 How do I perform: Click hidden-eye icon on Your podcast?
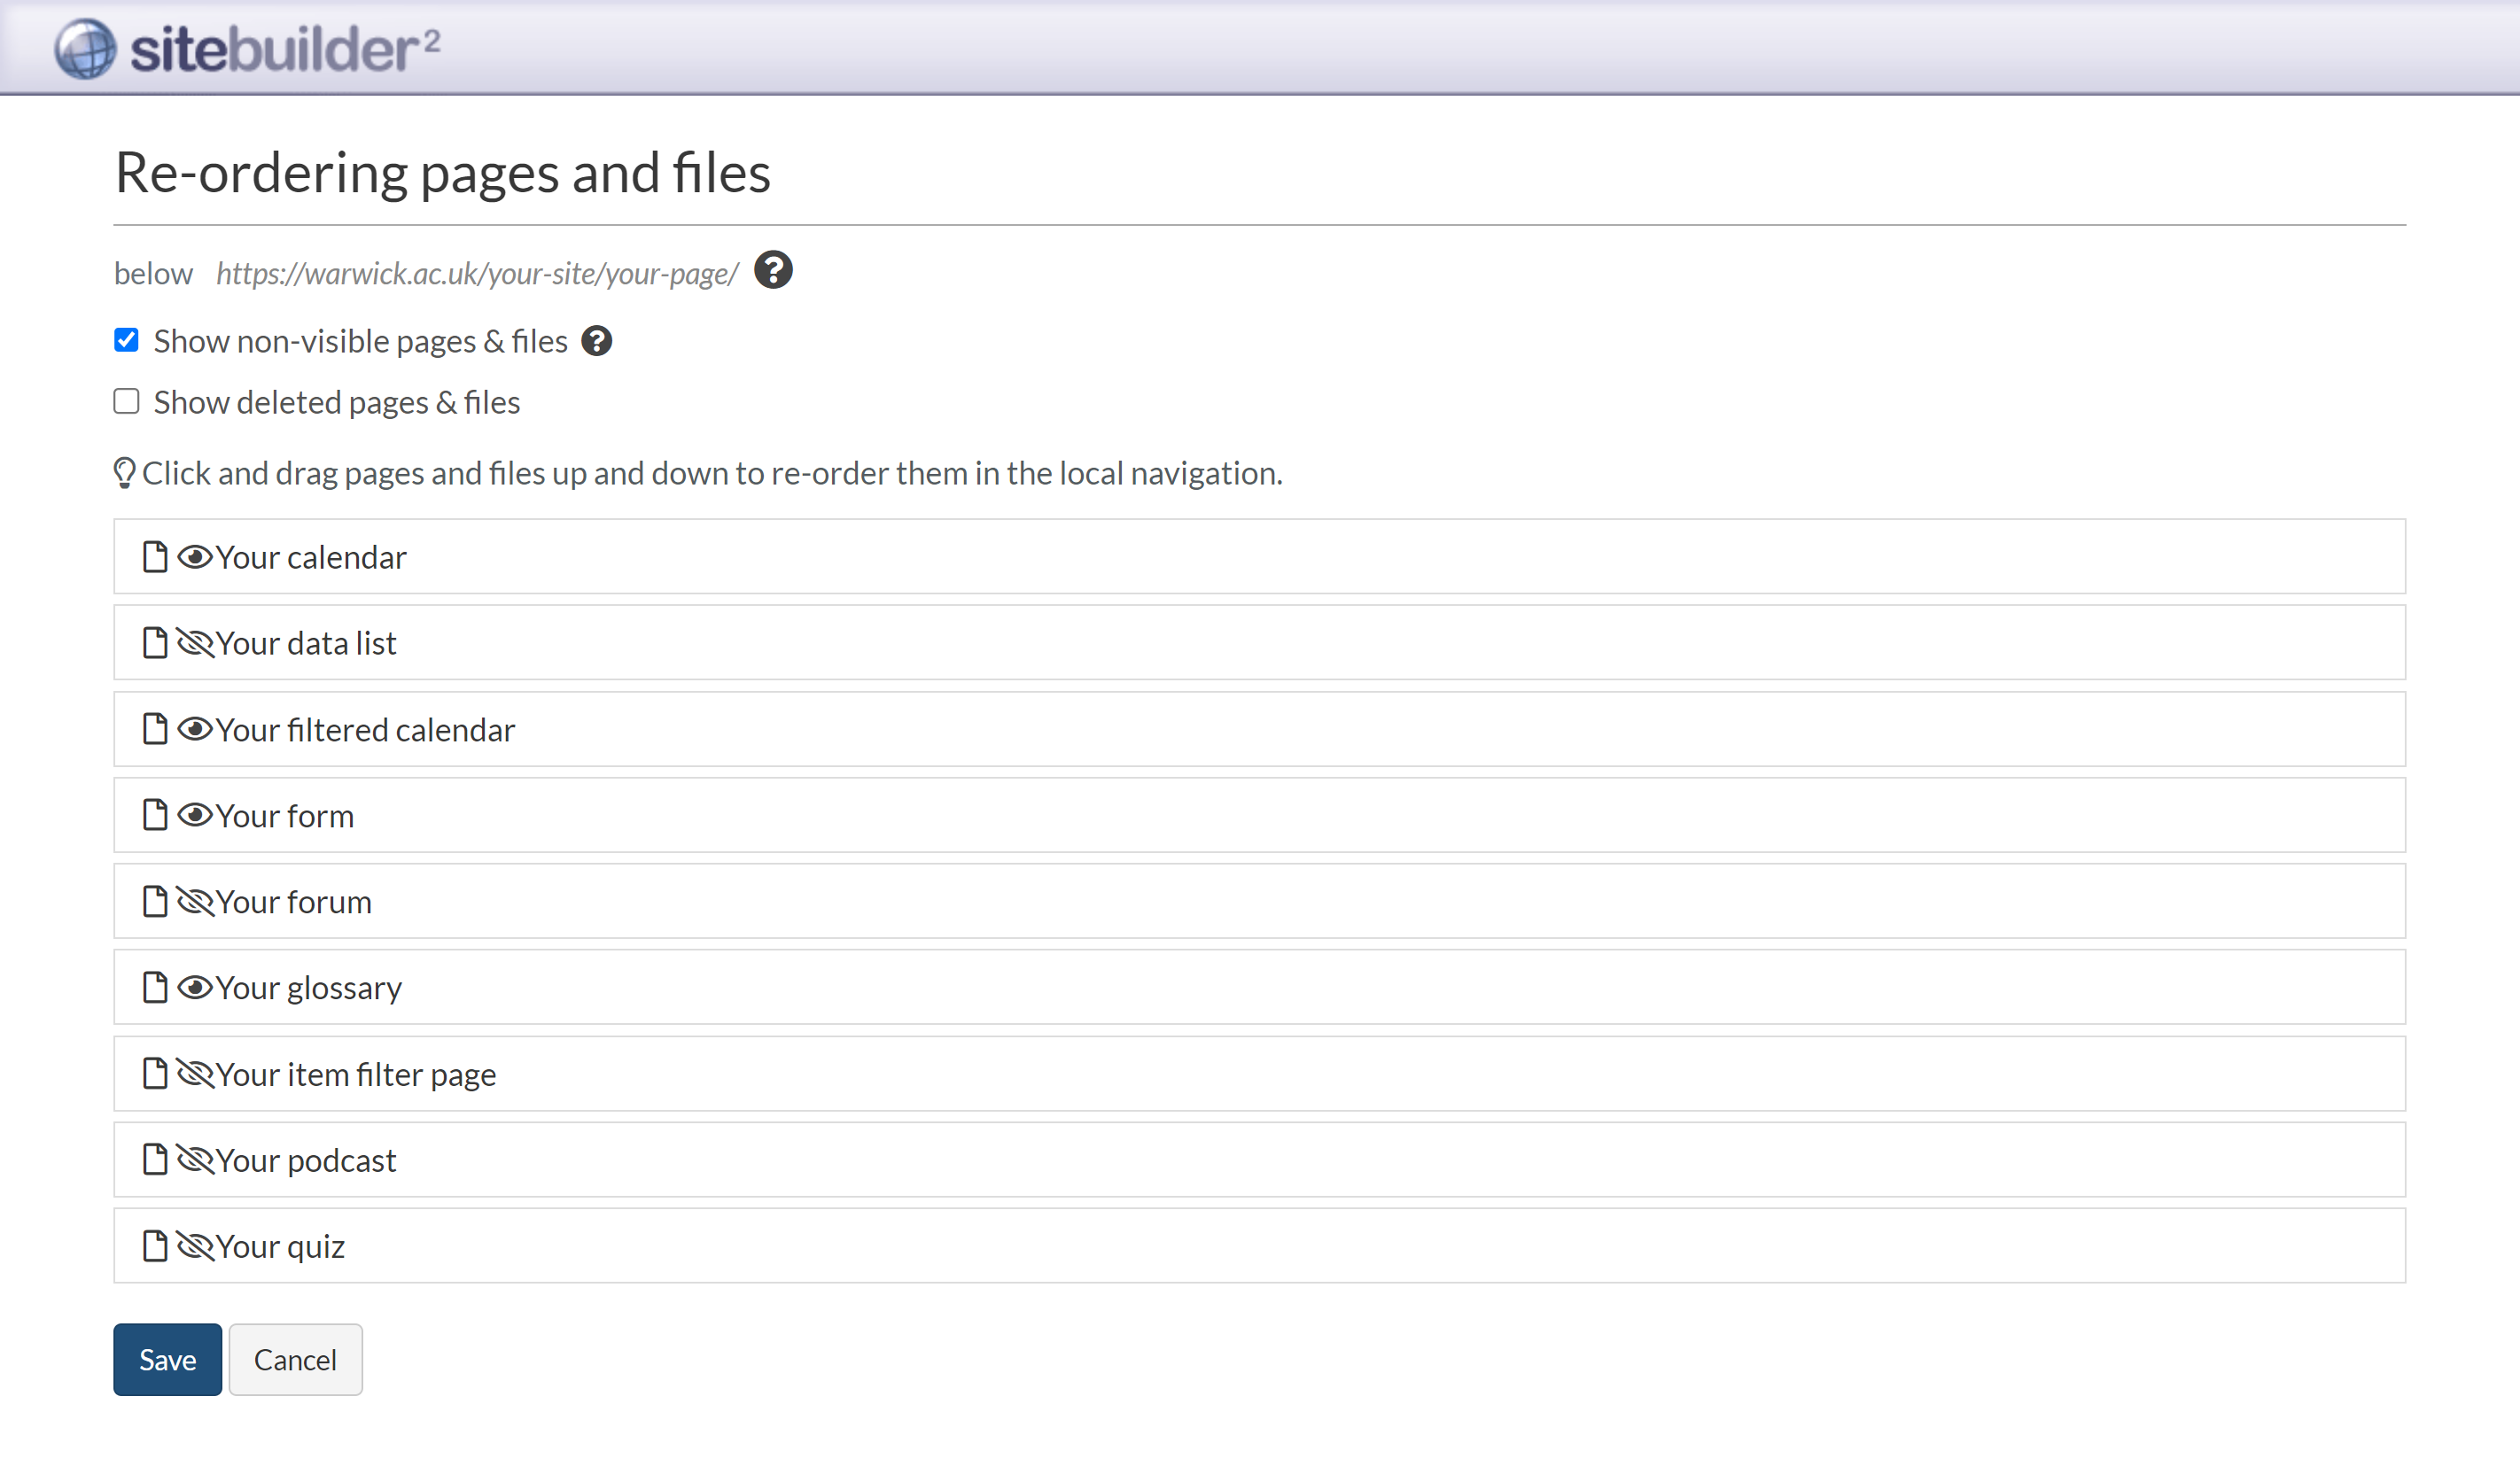(x=195, y=1160)
